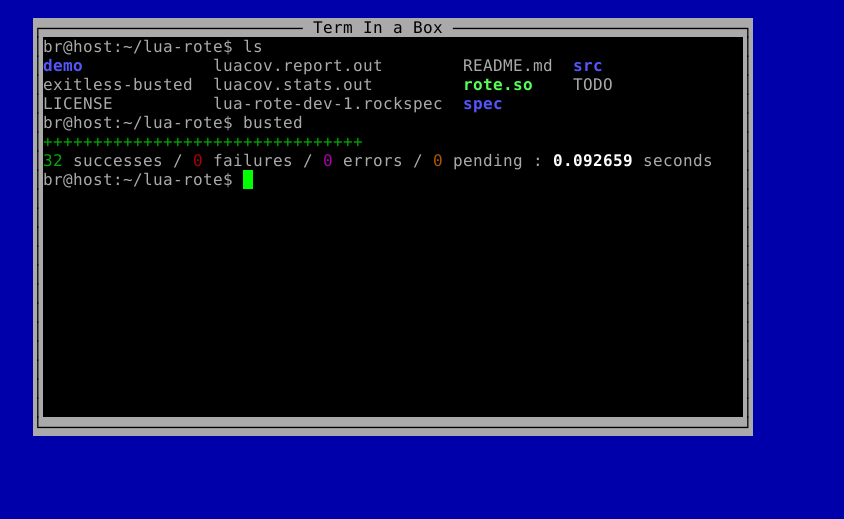Click the row of green plus signs

point(202,142)
